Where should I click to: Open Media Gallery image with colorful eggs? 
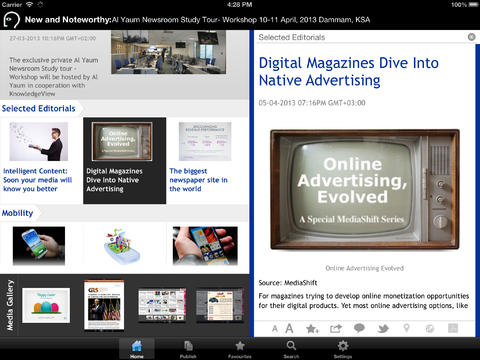(x=46, y=305)
